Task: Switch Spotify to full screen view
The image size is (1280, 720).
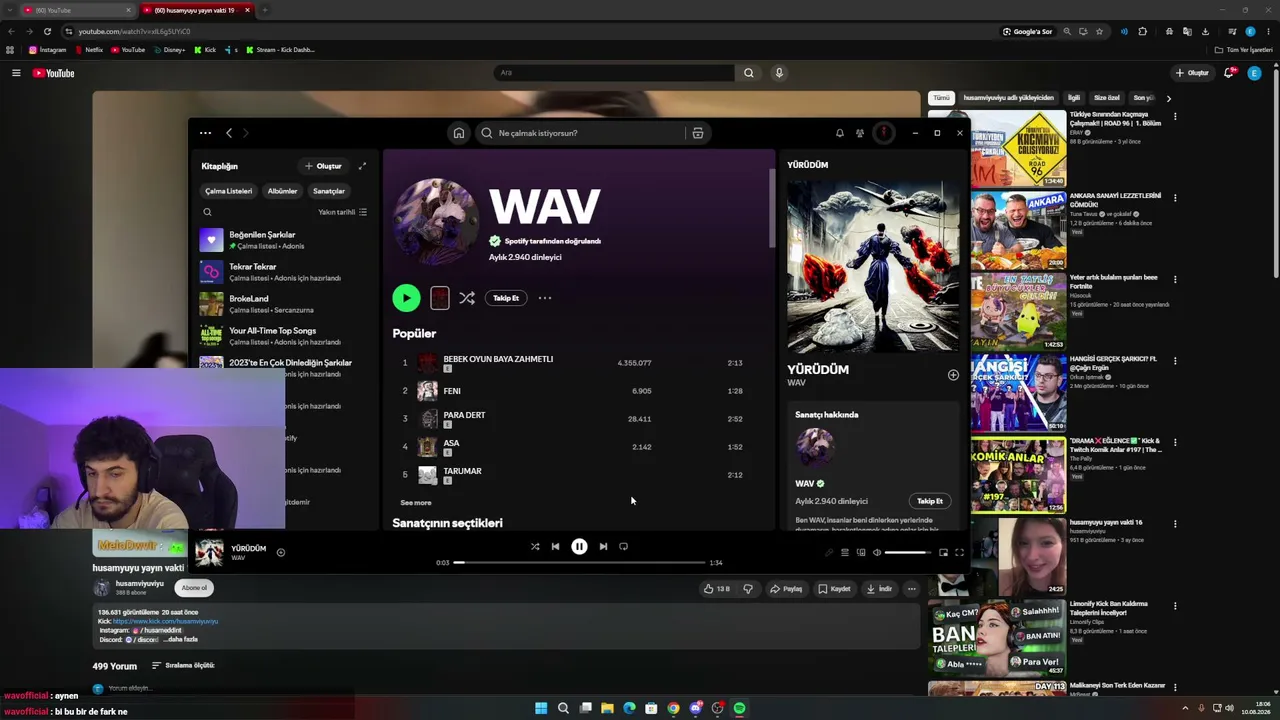Action: [x=959, y=552]
